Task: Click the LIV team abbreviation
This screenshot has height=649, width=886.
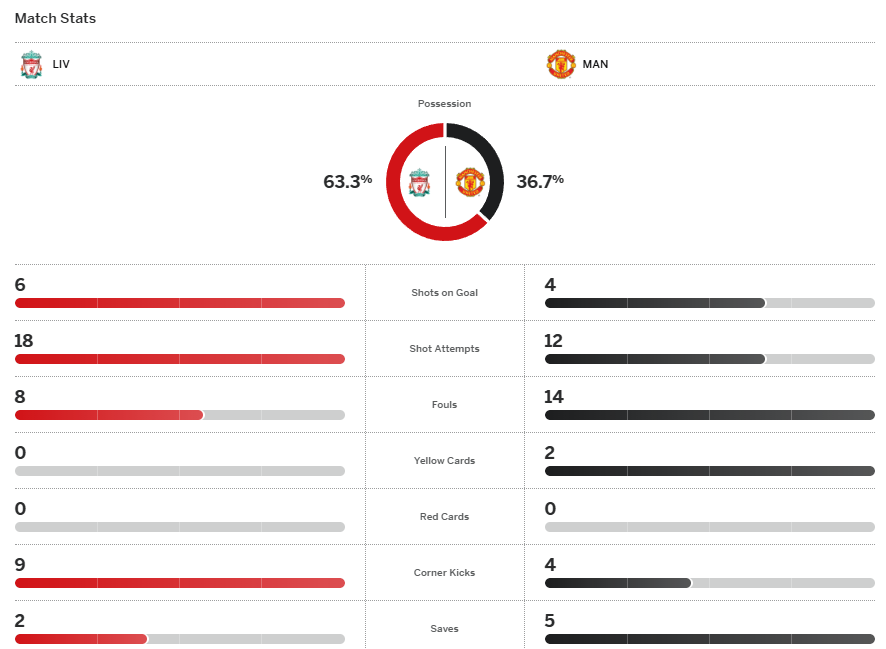Action: click(61, 65)
